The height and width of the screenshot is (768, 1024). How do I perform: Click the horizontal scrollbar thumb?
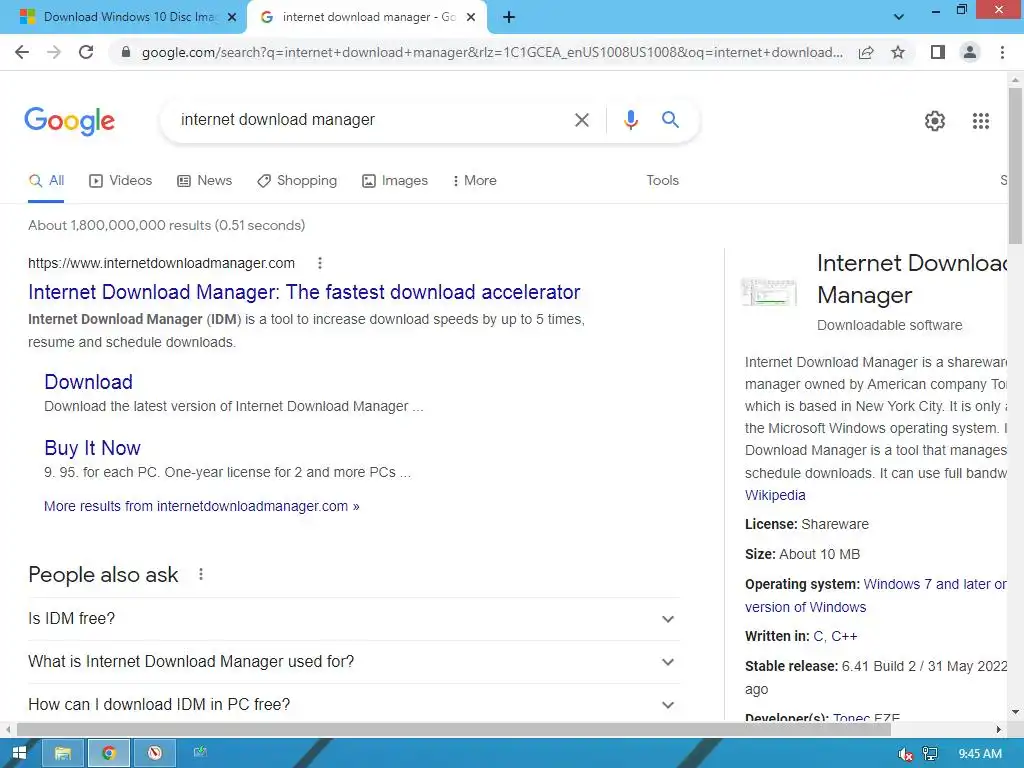click(x=454, y=729)
